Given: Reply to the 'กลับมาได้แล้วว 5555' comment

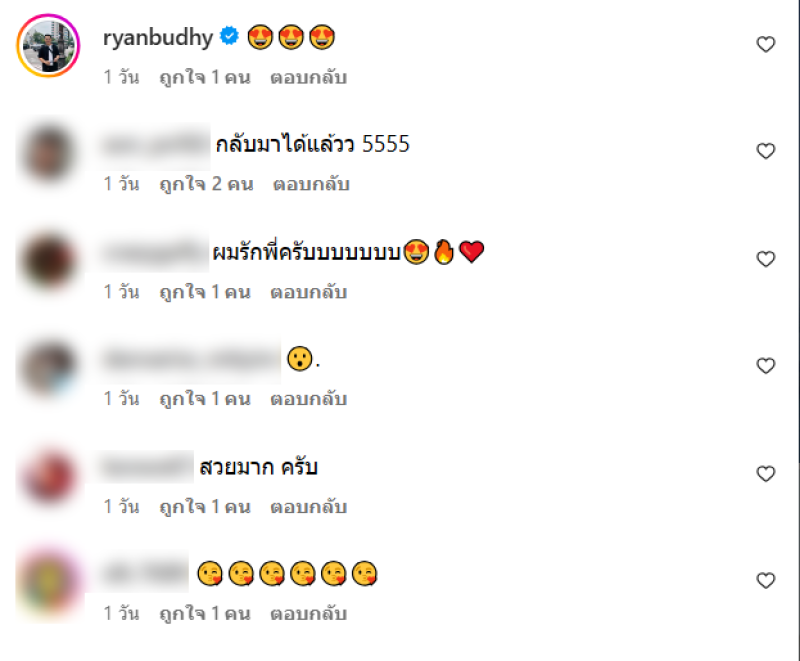Looking at the screenshot, I should tap(311, 184).
